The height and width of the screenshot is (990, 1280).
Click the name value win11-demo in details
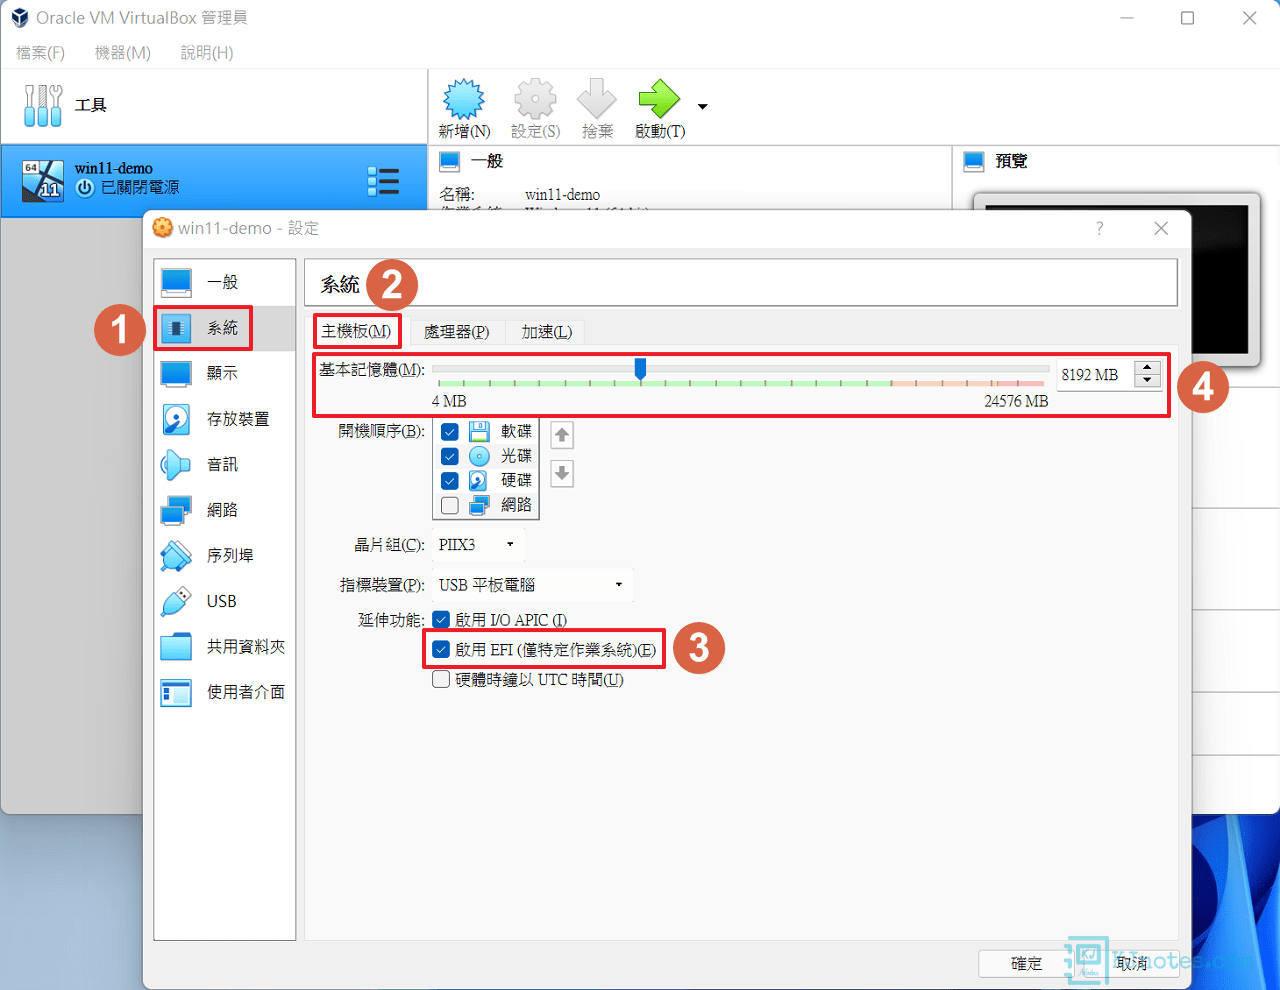[562, 195]
